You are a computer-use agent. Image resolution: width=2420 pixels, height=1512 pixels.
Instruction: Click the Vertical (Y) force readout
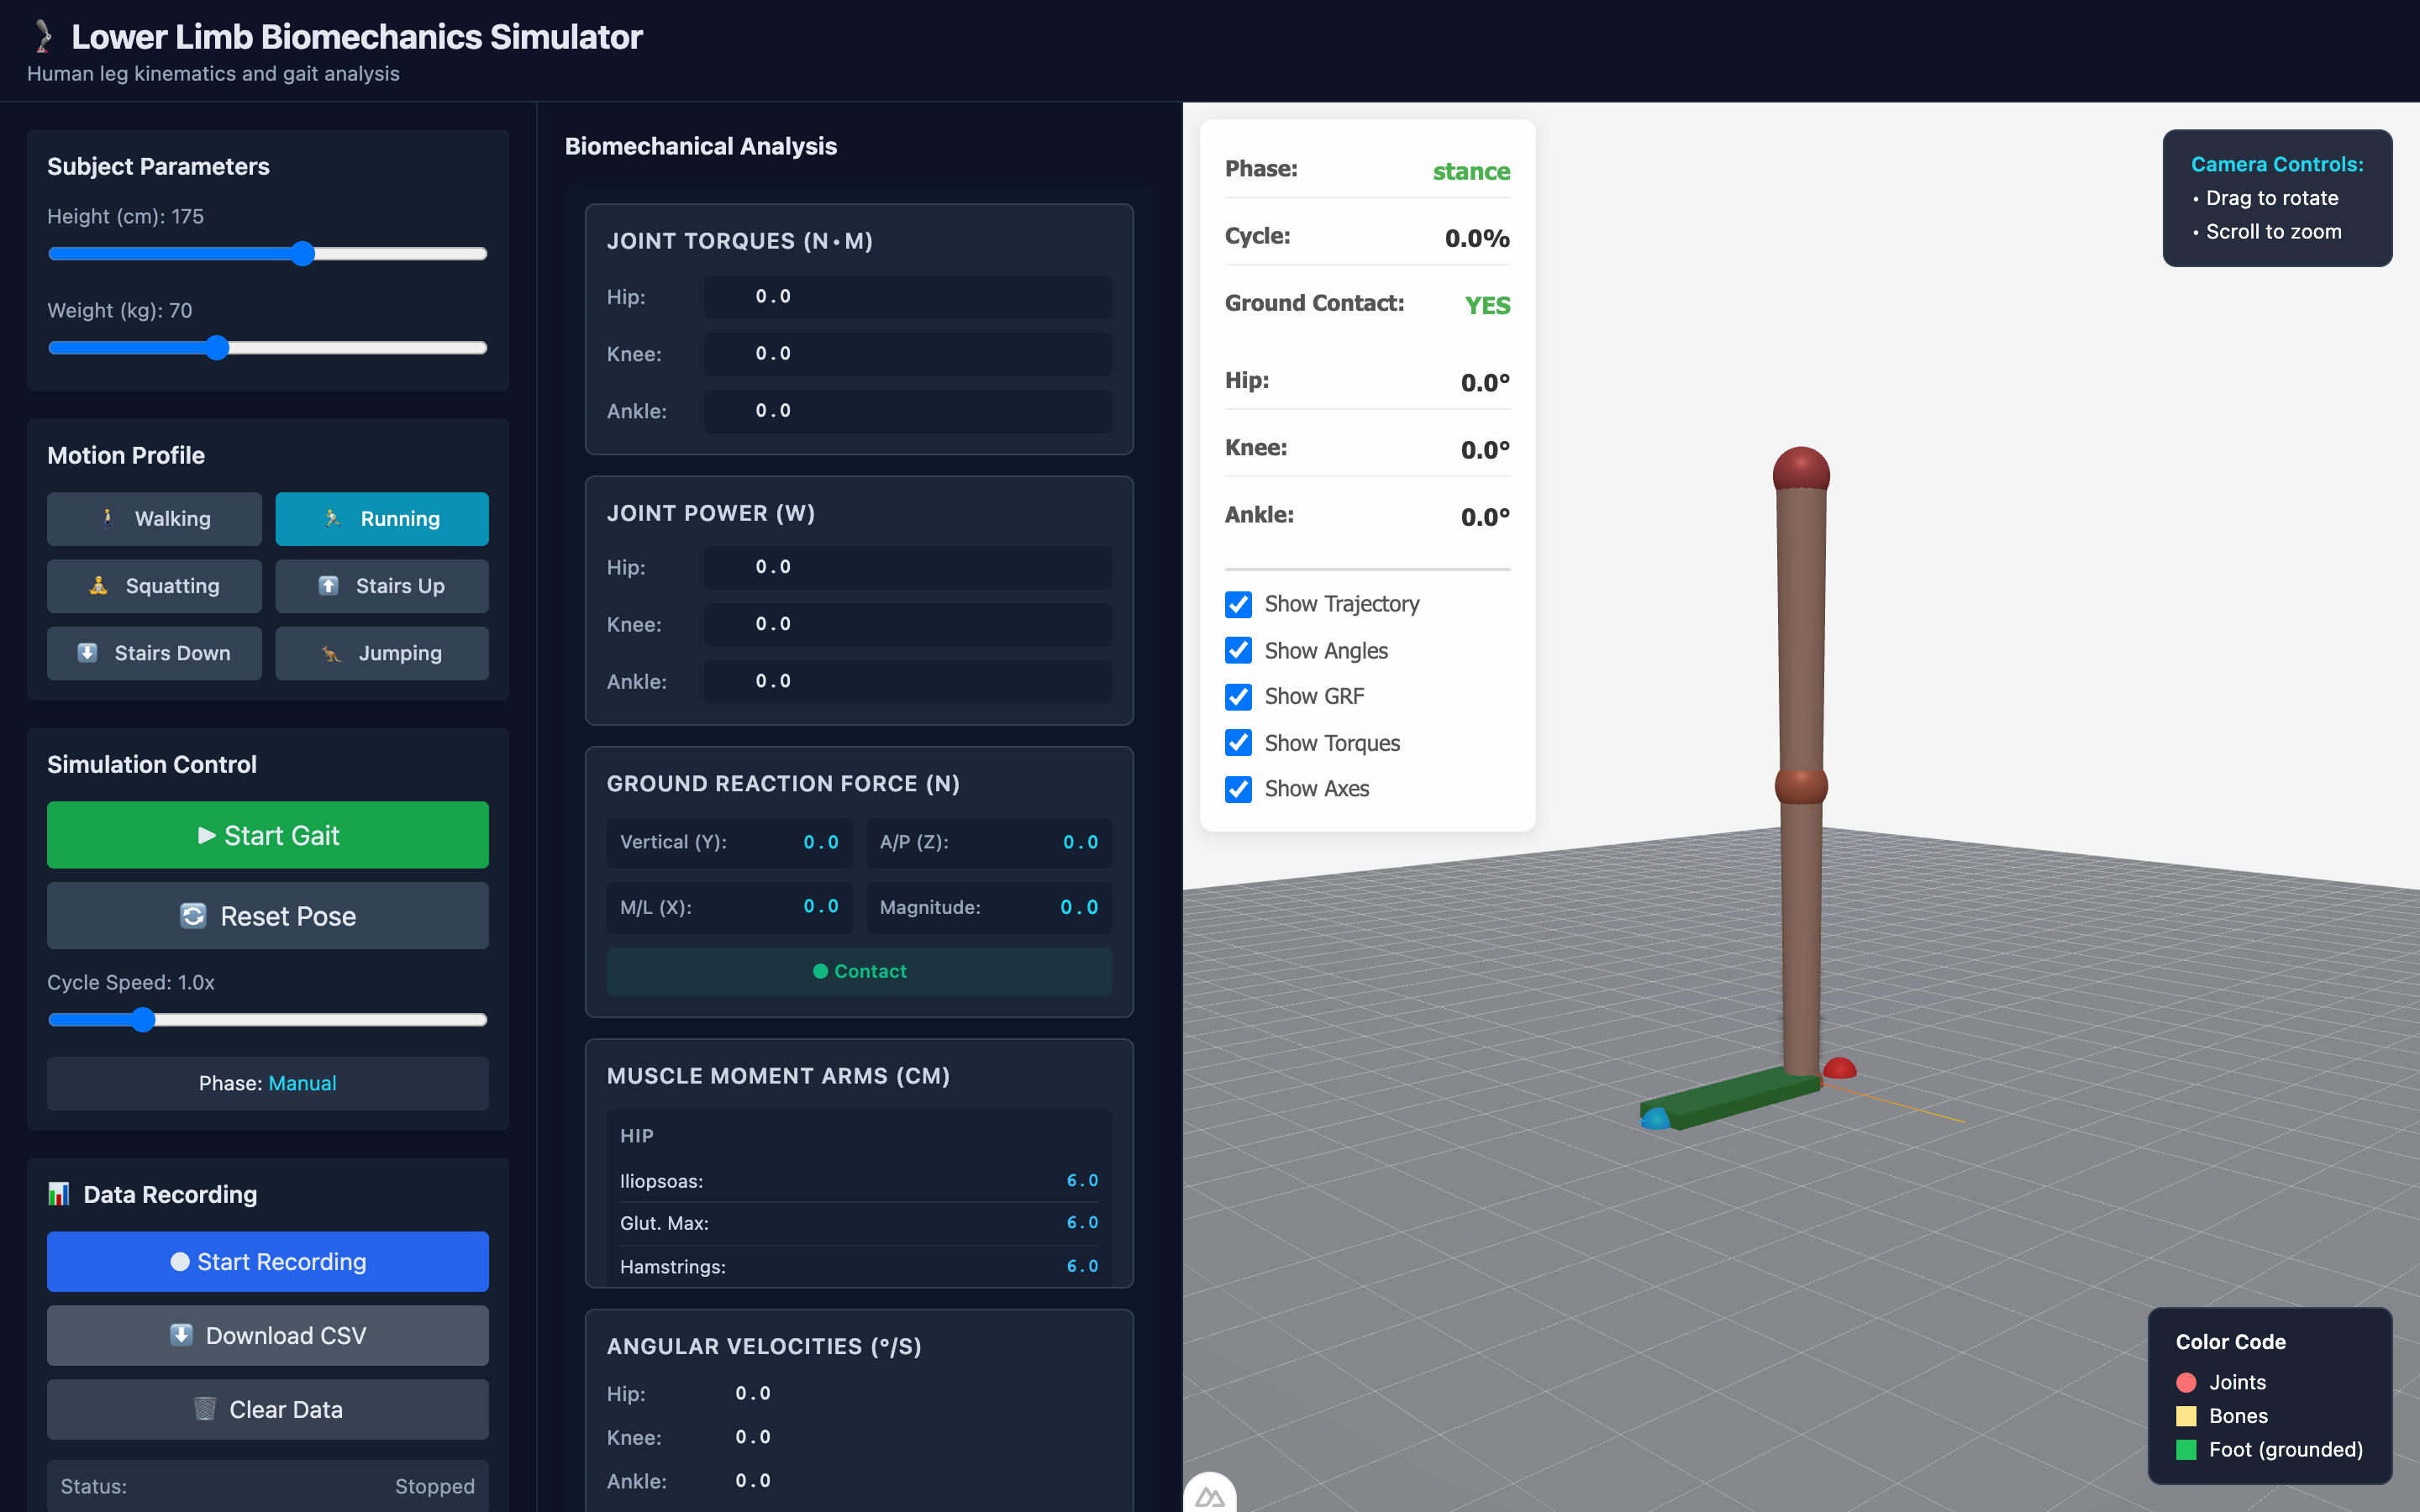[x=730, y=842]
